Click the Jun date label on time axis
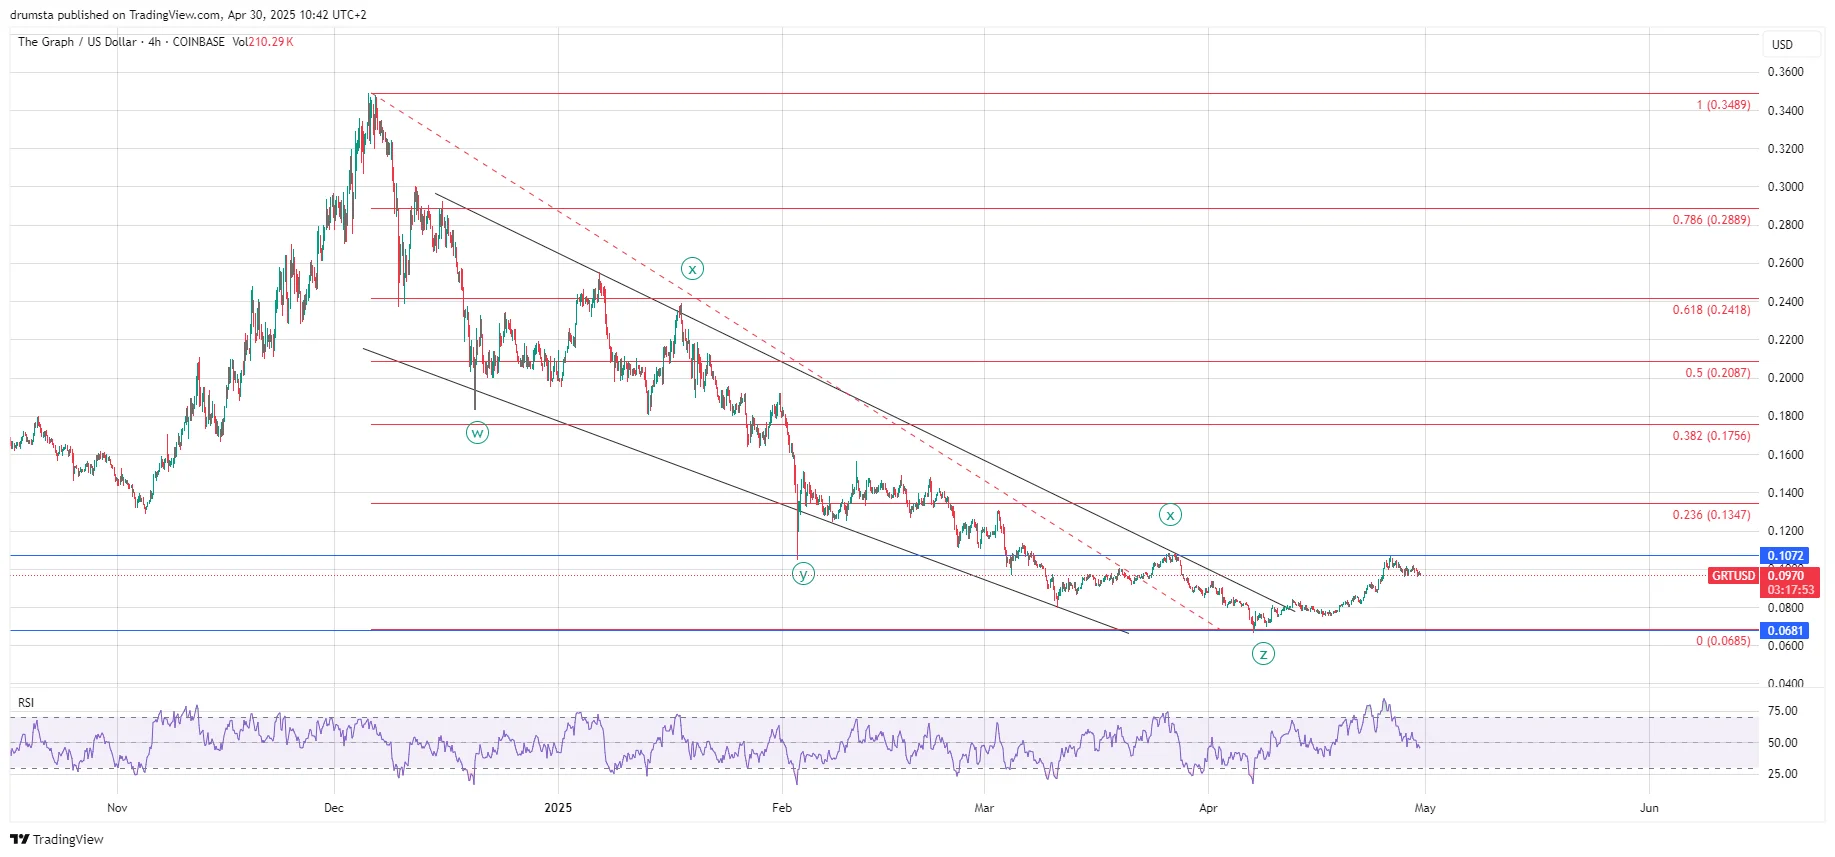The image size is (1835, 857). point(1649,808)
